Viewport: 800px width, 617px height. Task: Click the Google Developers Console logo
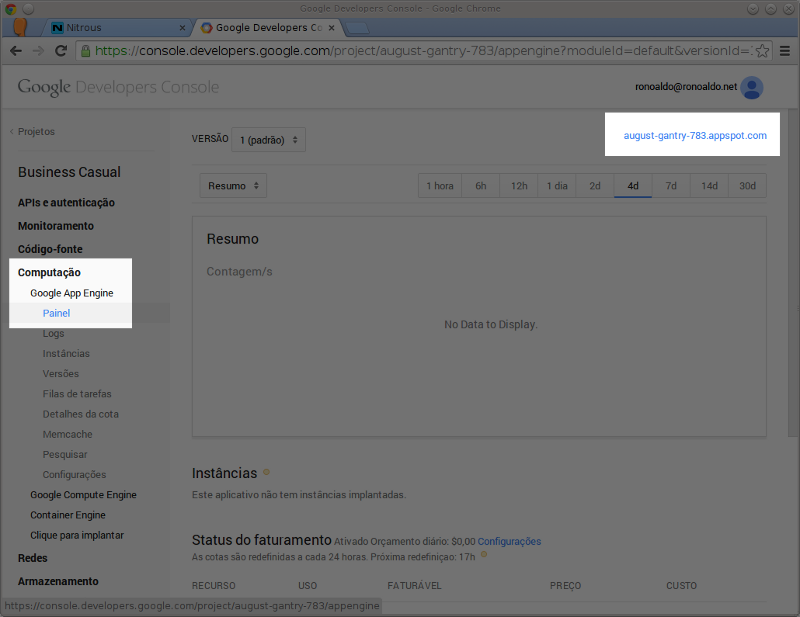(x=118, y=87)
